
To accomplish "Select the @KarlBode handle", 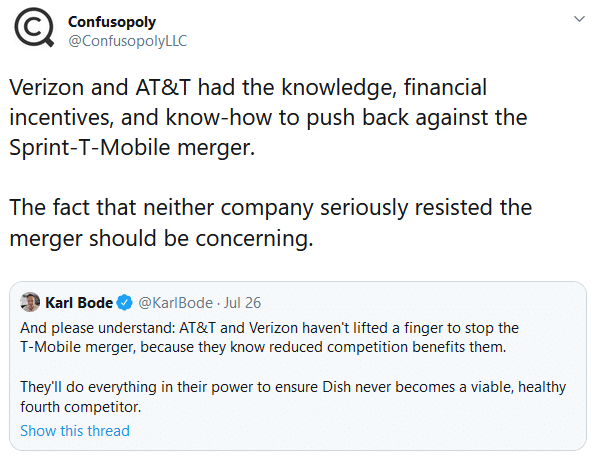I will (x=176, y=303).
